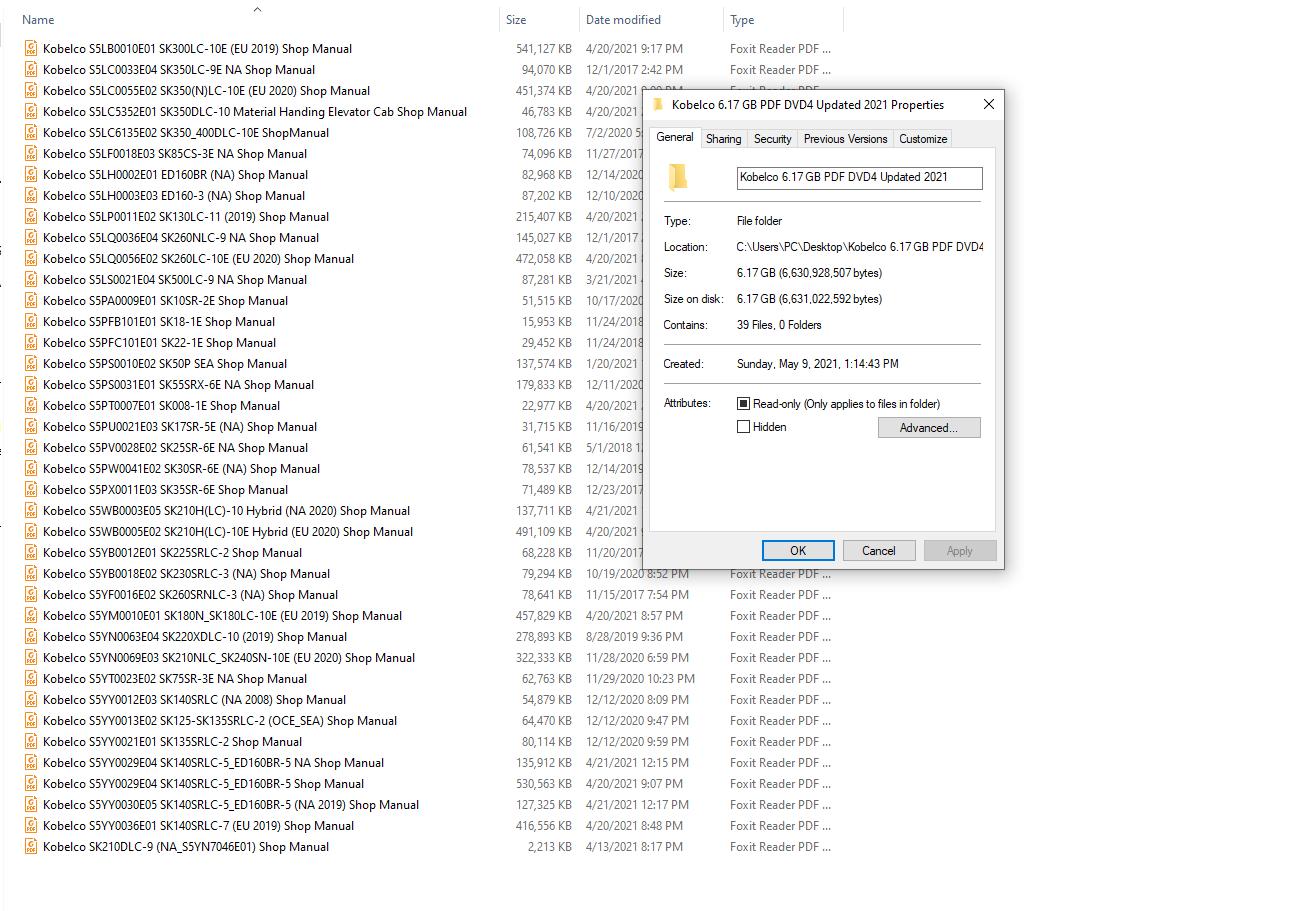Select SK260SRNLC-3 (NA) Shop Manual file

(190, 594)
